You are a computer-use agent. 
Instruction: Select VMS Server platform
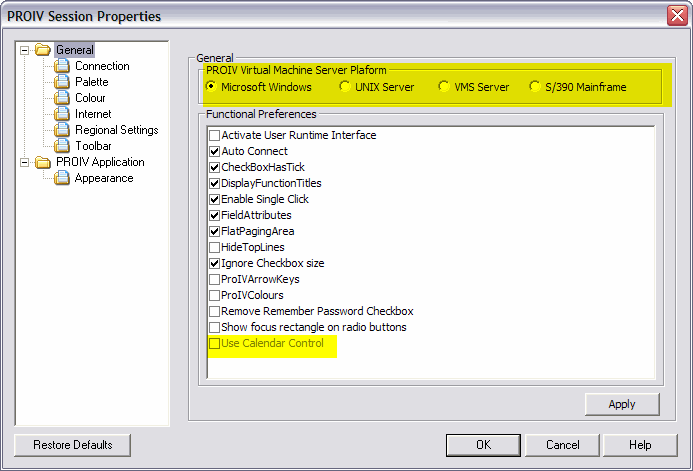(x=444, y=87)
